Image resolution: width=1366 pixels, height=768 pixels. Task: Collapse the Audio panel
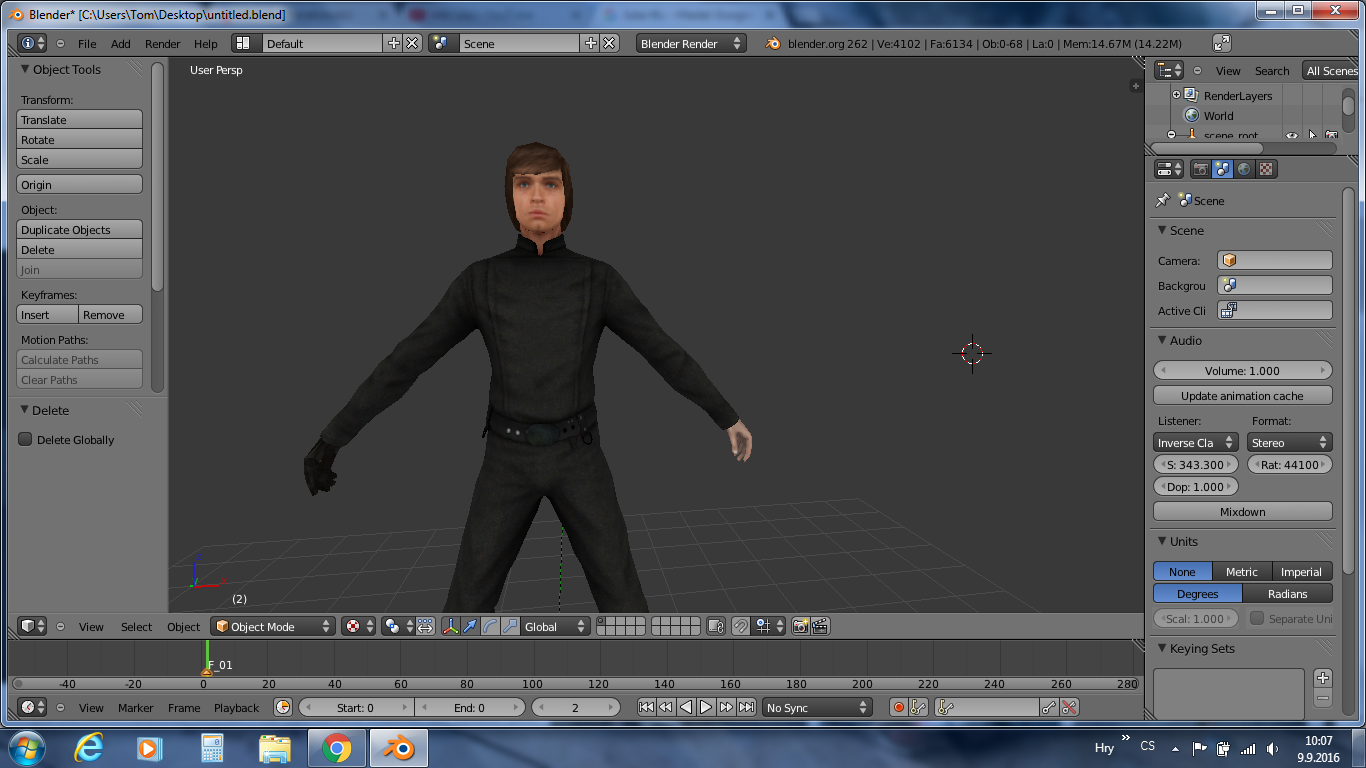pyautogui.click(x=1163, y=340)
